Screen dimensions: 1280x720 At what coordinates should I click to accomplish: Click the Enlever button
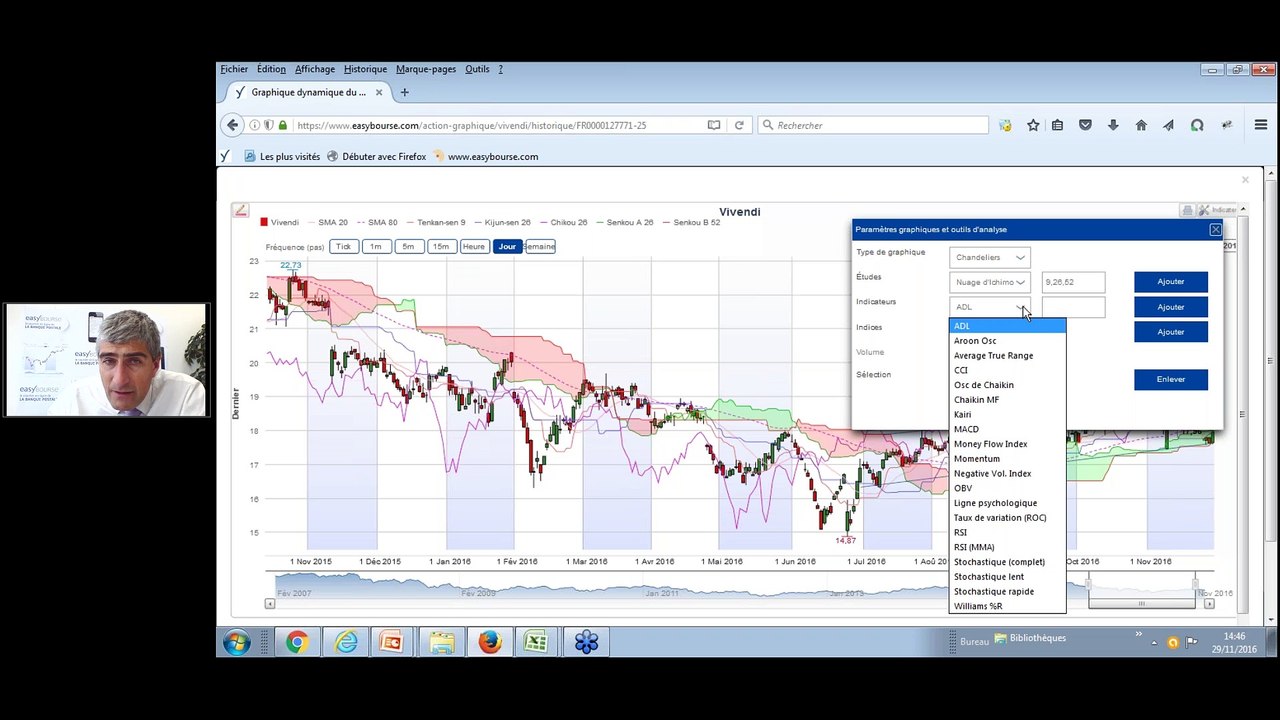point(1171,380)
